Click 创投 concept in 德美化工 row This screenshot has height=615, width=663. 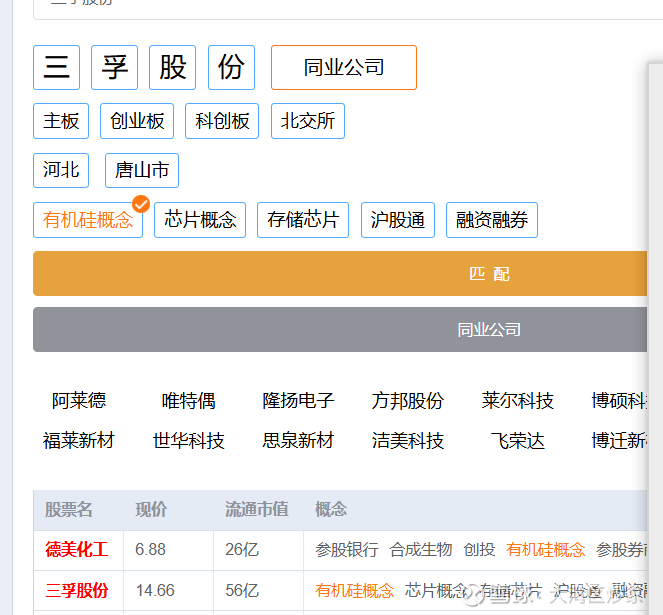(479, 549)
